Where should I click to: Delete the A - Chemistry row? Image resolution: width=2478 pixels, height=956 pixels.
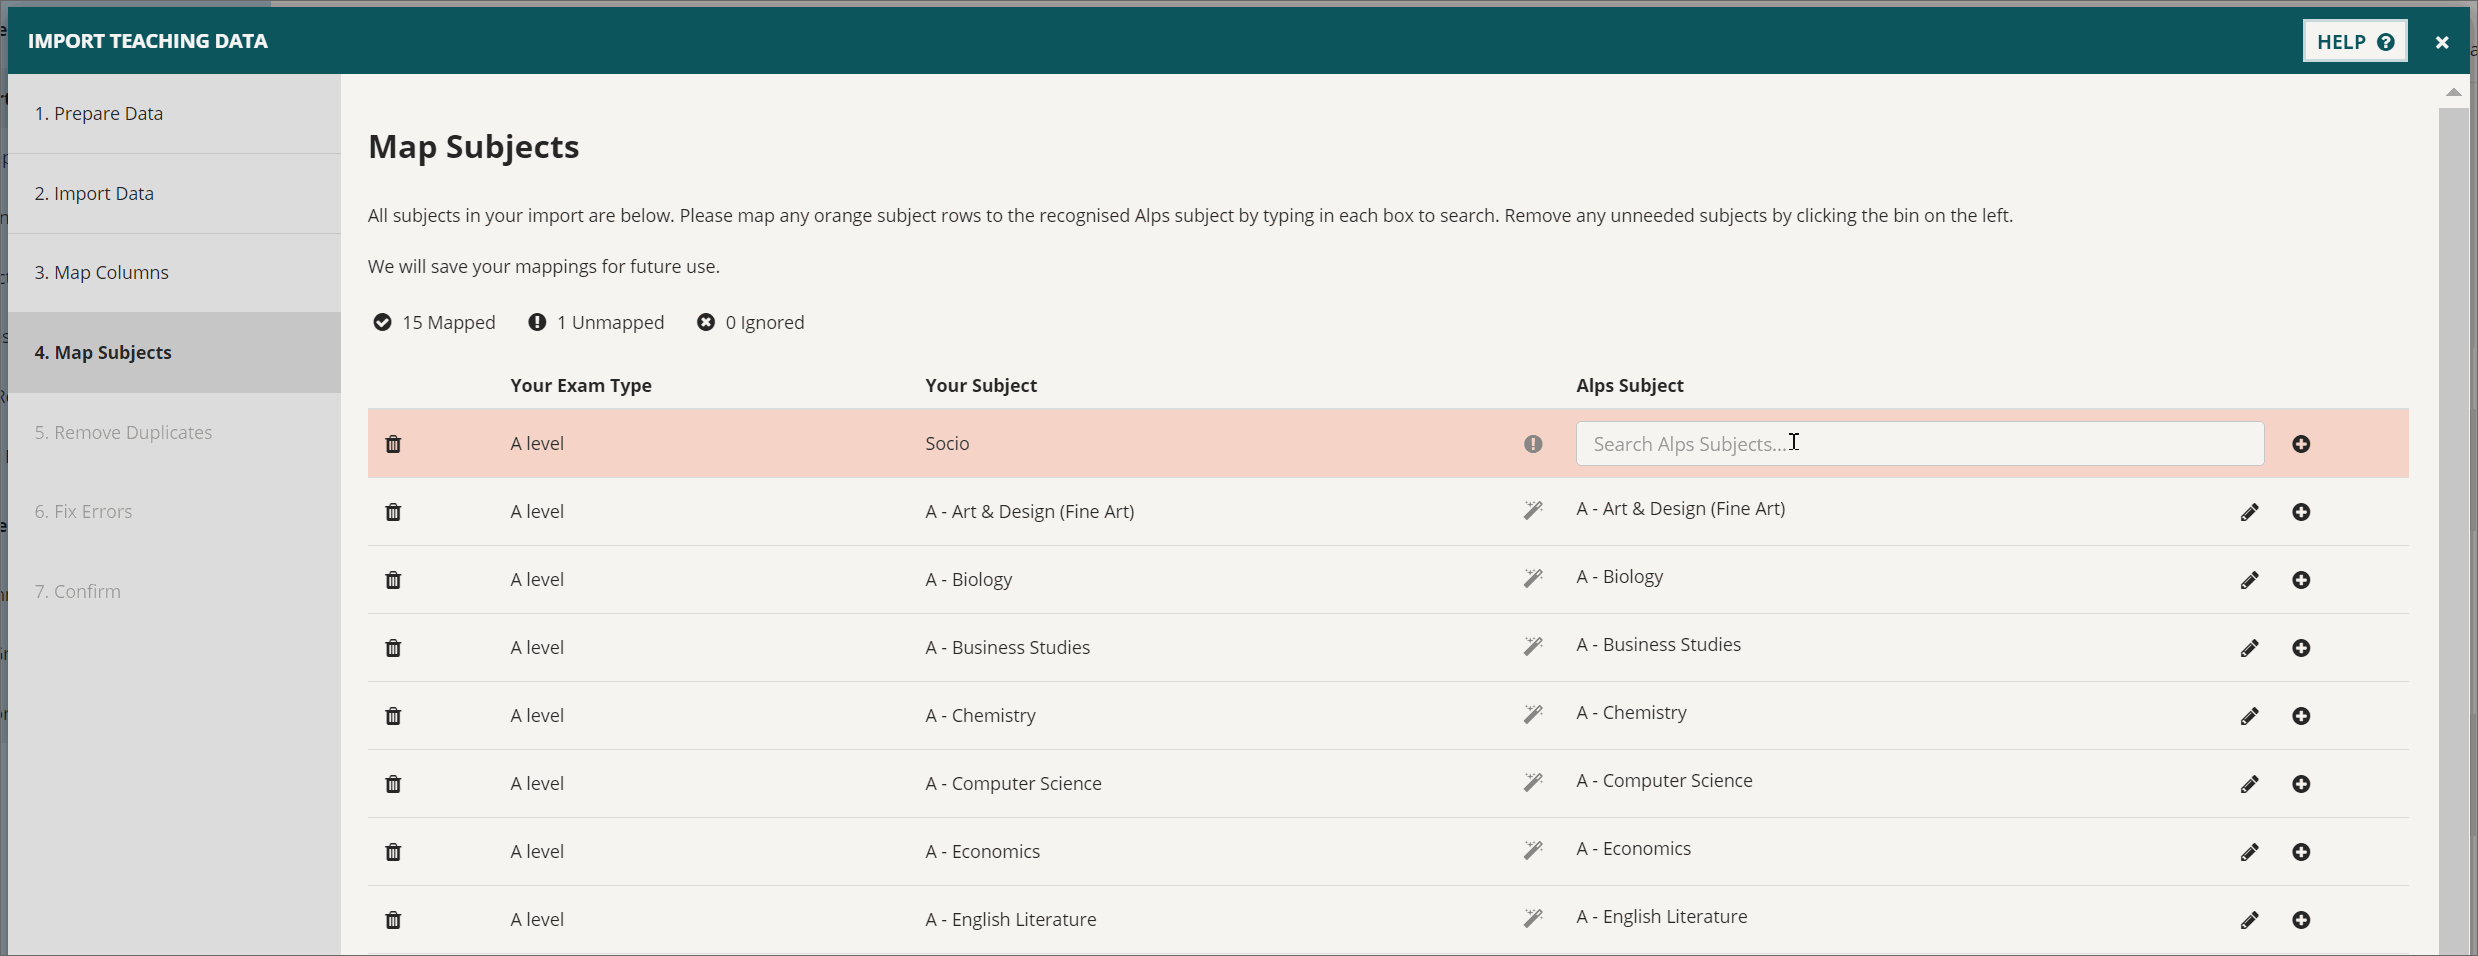393,716
